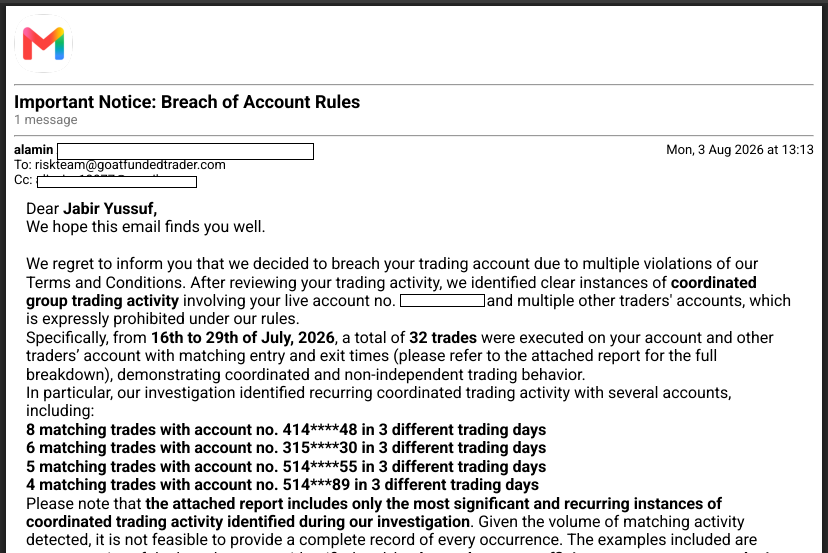Click the Gmail logo icon
828x553 pixels.
tap(43, 44)
